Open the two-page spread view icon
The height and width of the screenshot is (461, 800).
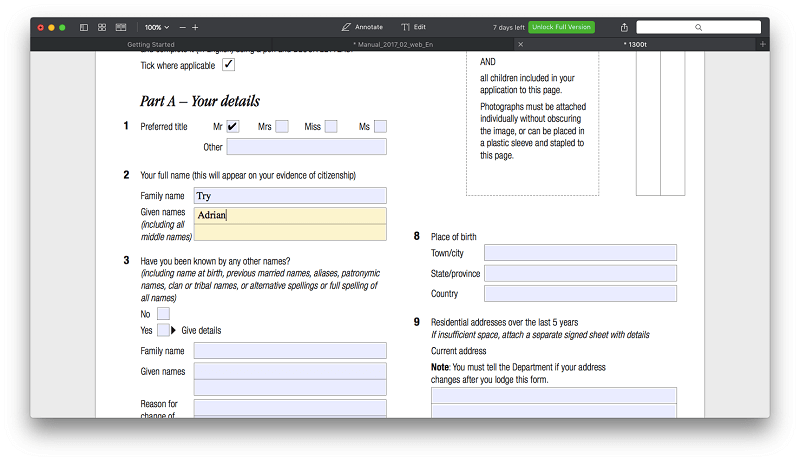pos(121,27)
